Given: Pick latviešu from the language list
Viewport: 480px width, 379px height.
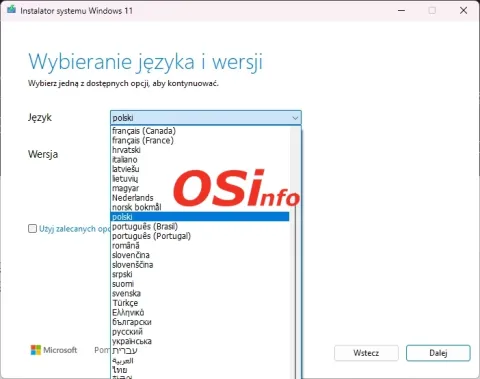Looking at the screenshot, I should (x=200, y=169).
